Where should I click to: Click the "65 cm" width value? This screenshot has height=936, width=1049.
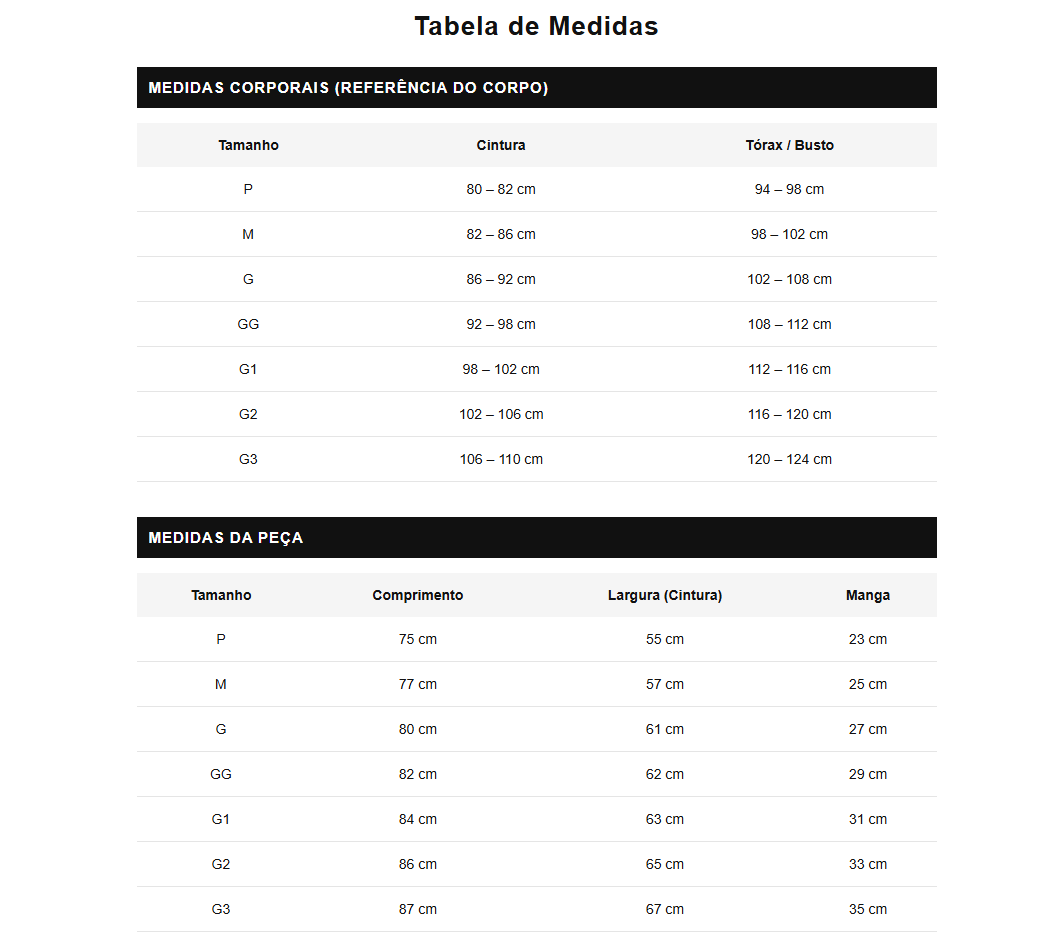click(665, 864)
